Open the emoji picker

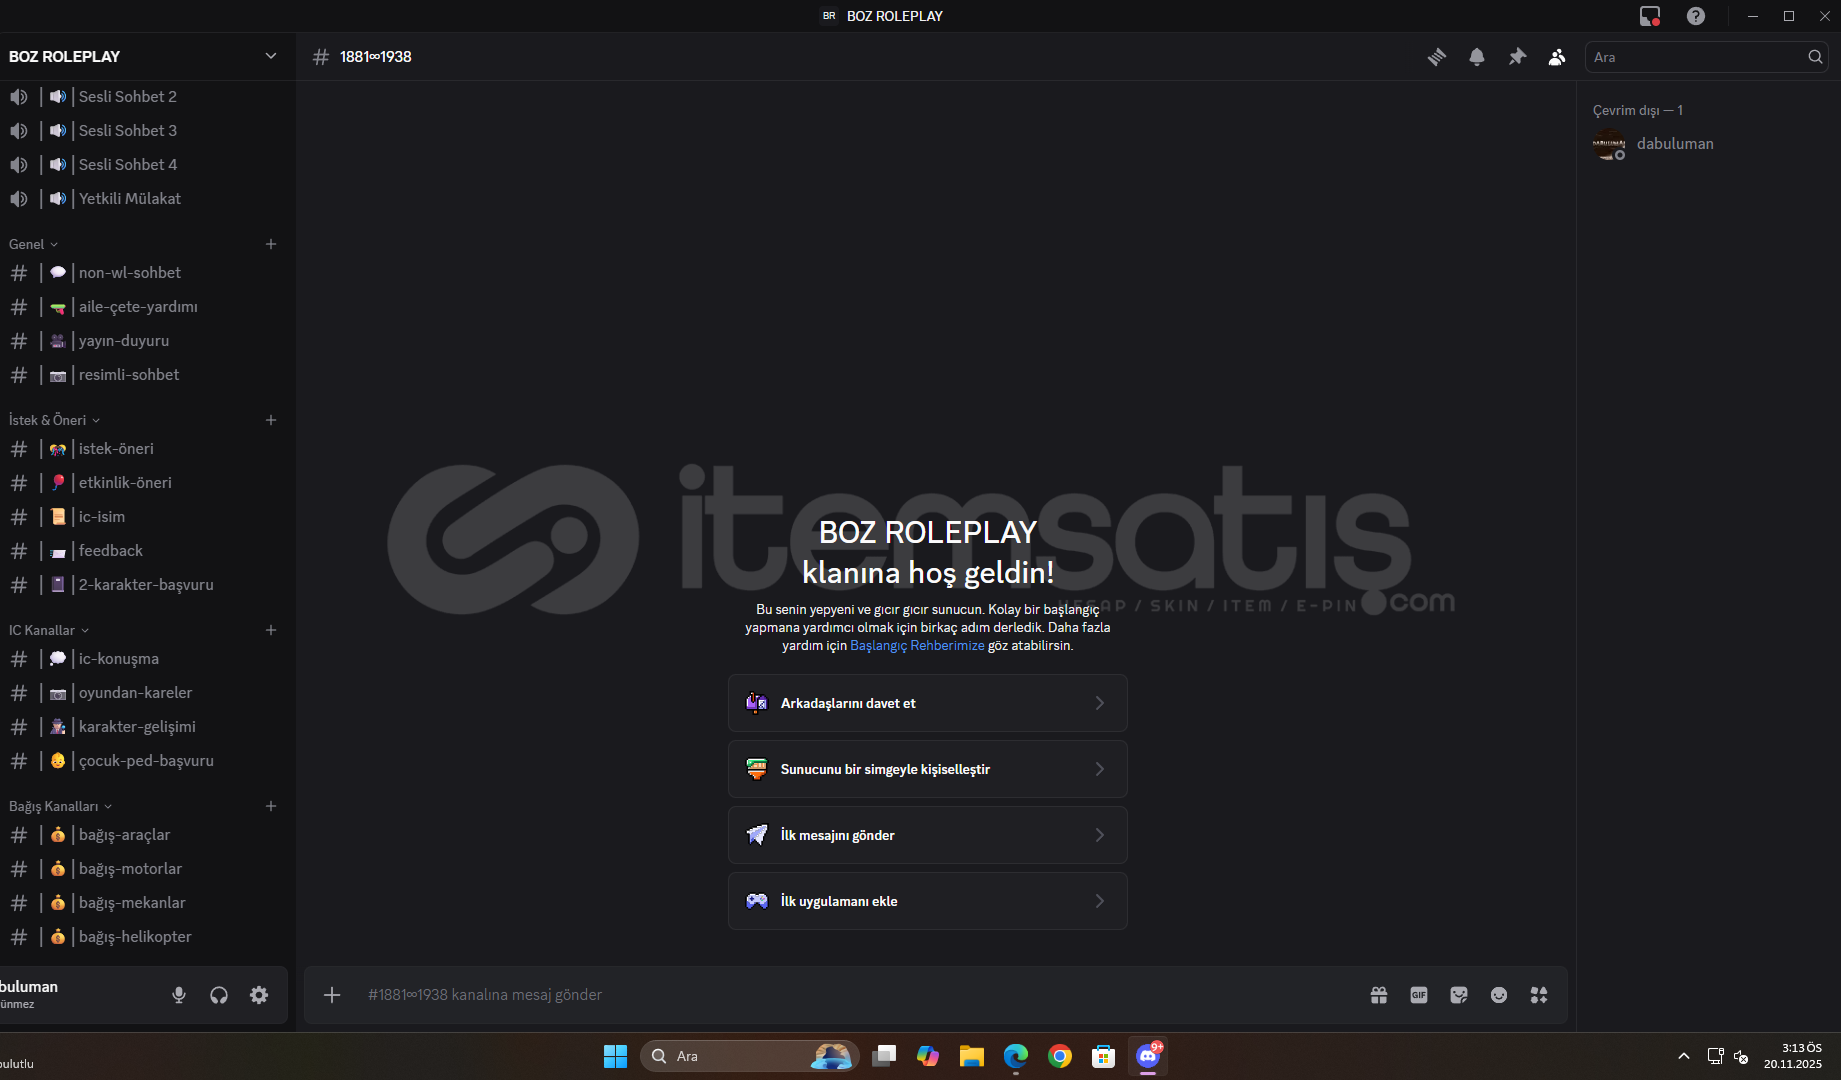[1499, 995]
